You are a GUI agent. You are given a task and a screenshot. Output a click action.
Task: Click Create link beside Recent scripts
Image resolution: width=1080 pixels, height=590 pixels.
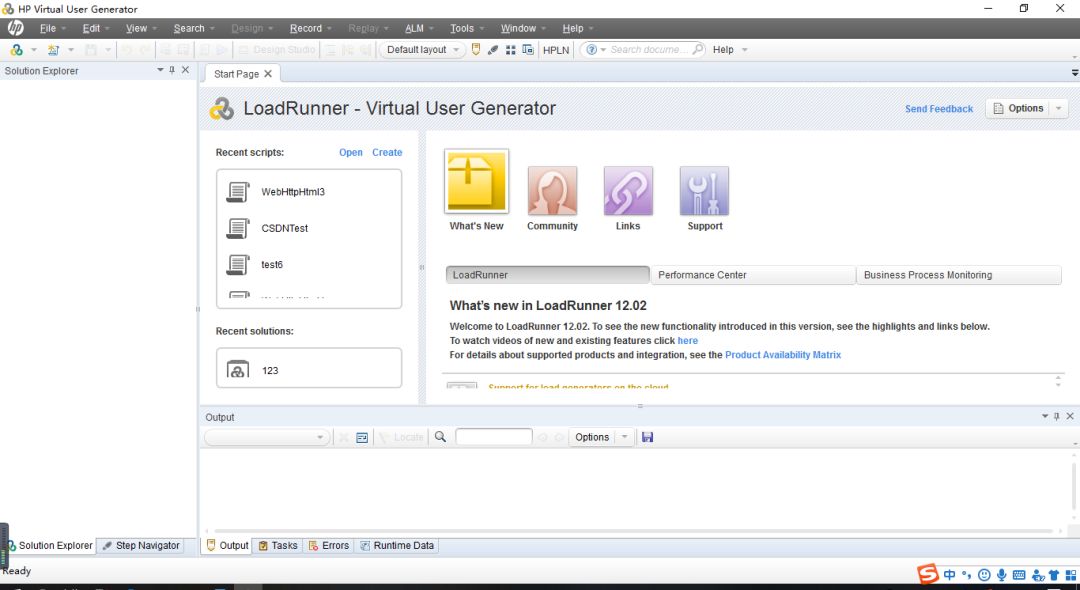tap(387, 153)
